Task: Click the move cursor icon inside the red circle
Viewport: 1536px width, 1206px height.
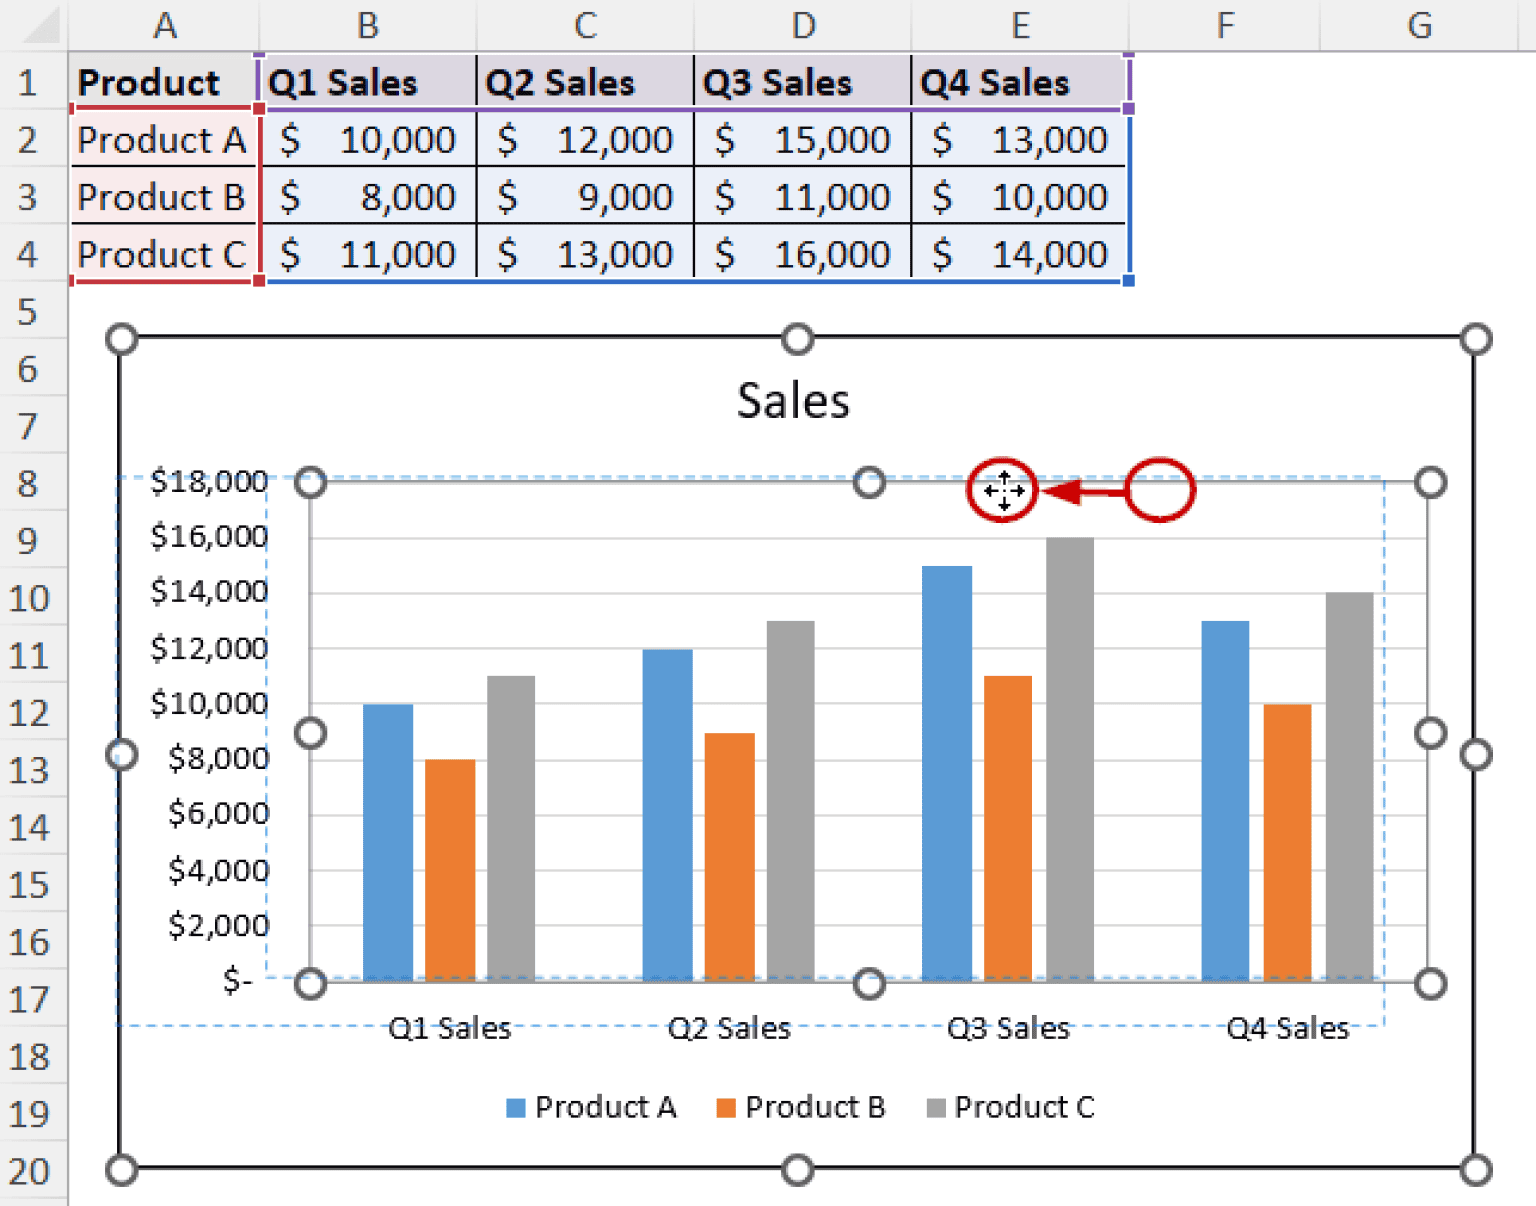Action: click(x=1003, y=489)
